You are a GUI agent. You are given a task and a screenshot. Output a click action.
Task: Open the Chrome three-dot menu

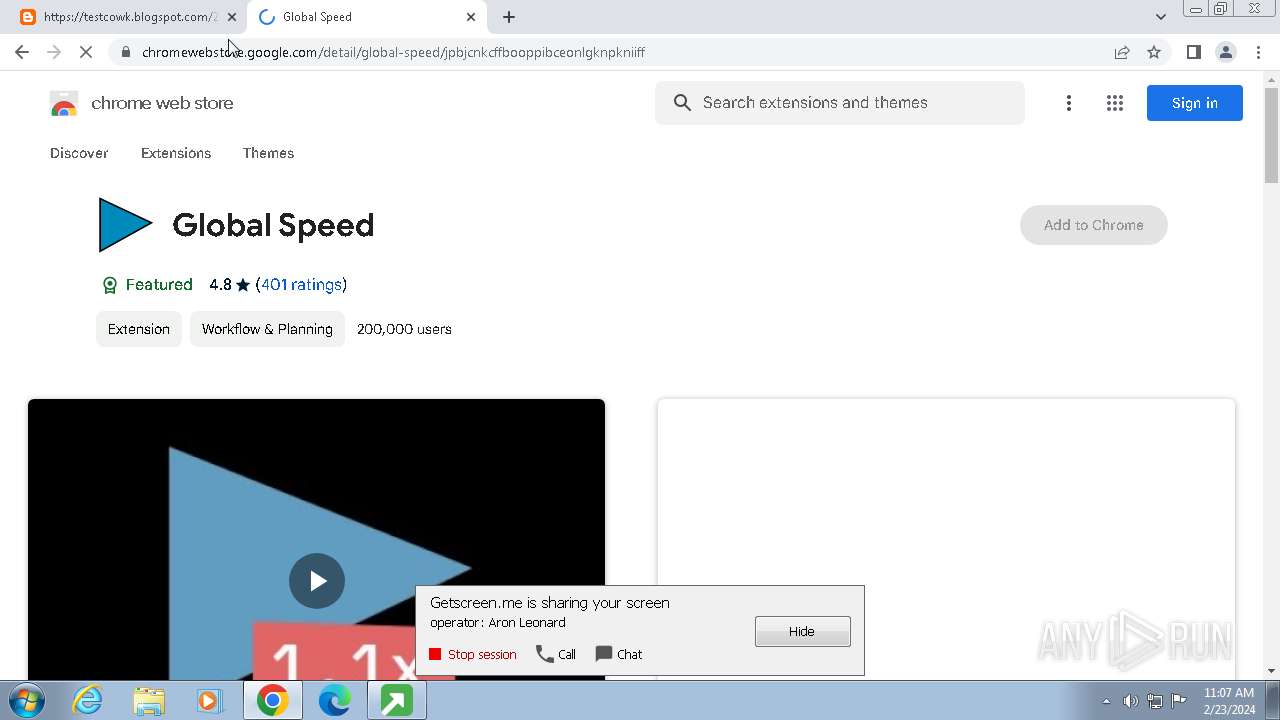tap(1258, 52)
